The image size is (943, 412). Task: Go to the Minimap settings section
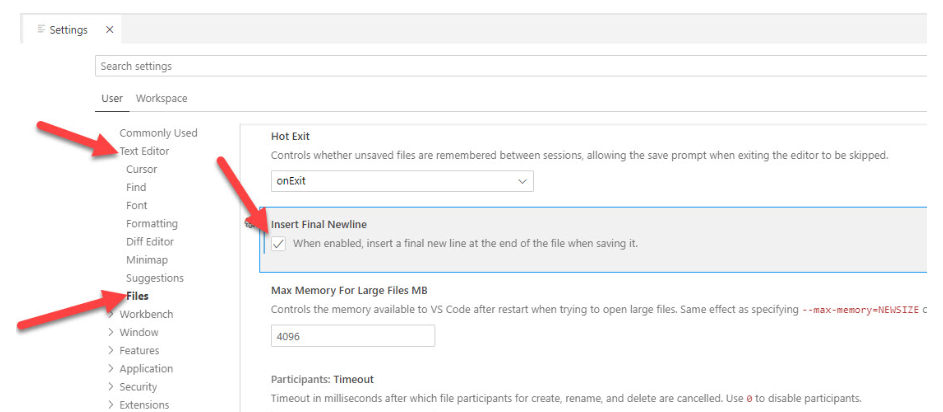click(x=147, y=260)
